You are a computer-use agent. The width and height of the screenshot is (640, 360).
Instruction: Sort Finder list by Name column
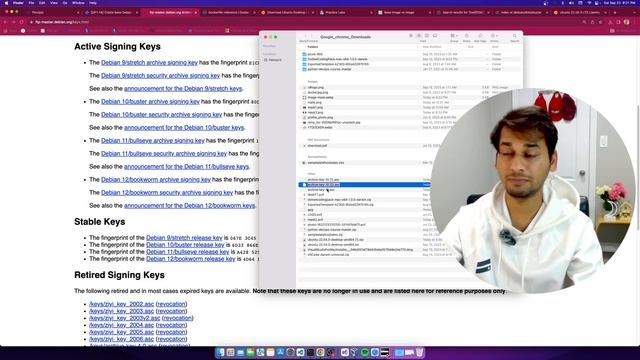tap(313, 47)
